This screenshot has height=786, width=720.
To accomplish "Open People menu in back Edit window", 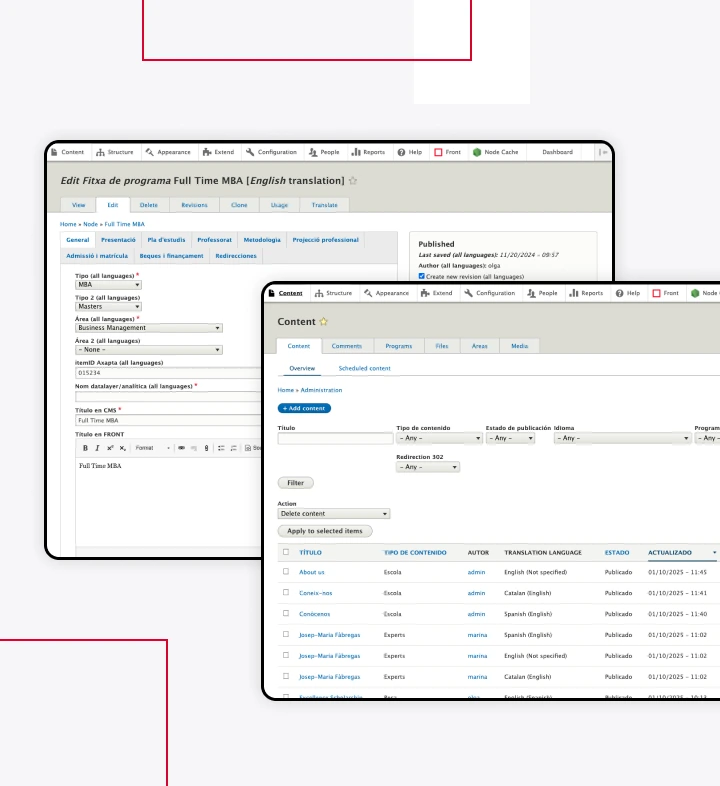I will tap(324, 152).
